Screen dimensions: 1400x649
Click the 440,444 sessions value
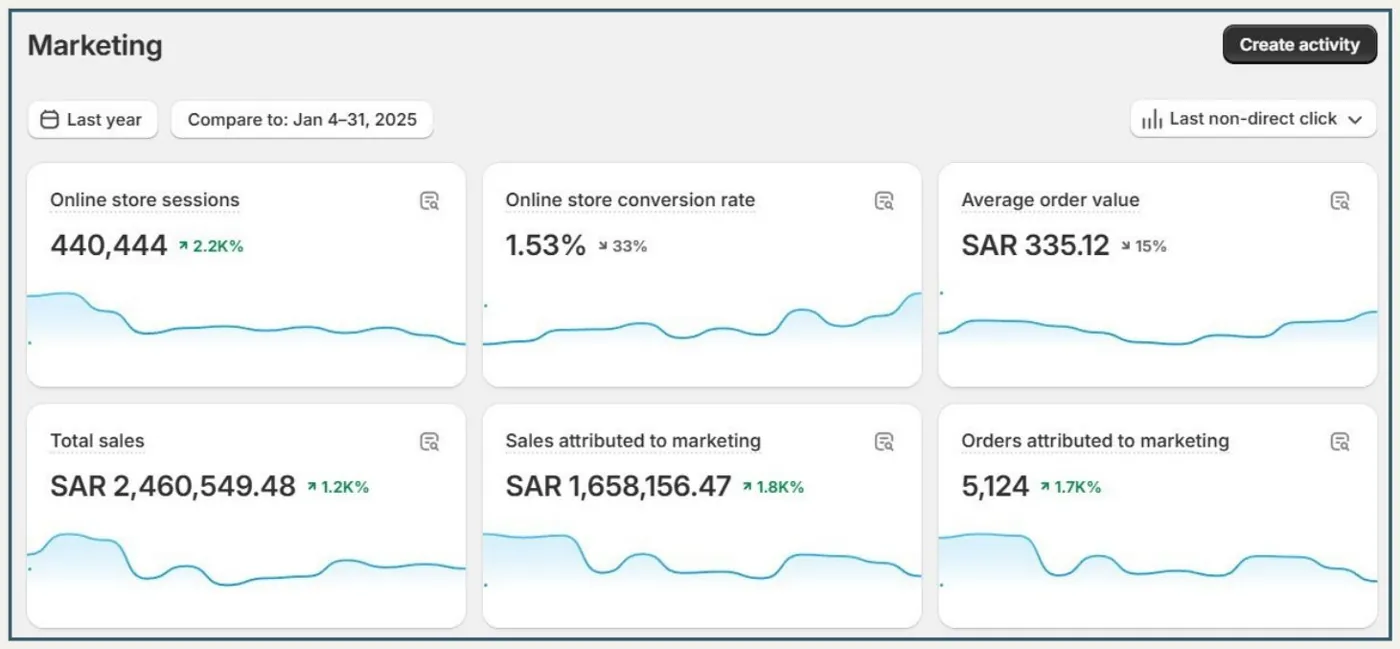point(109,245)
